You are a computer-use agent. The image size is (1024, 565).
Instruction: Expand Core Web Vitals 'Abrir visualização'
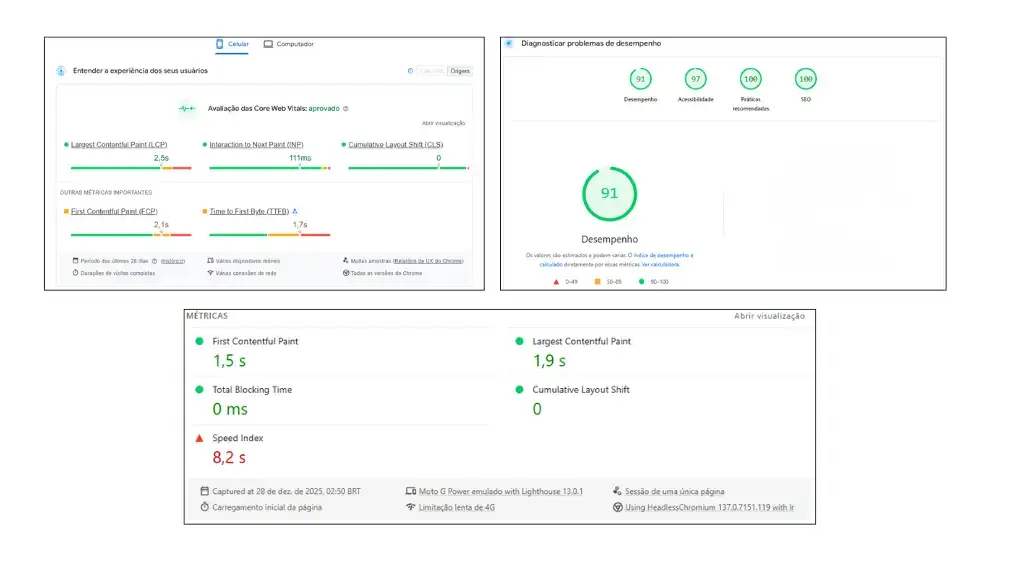click(443, 123)
